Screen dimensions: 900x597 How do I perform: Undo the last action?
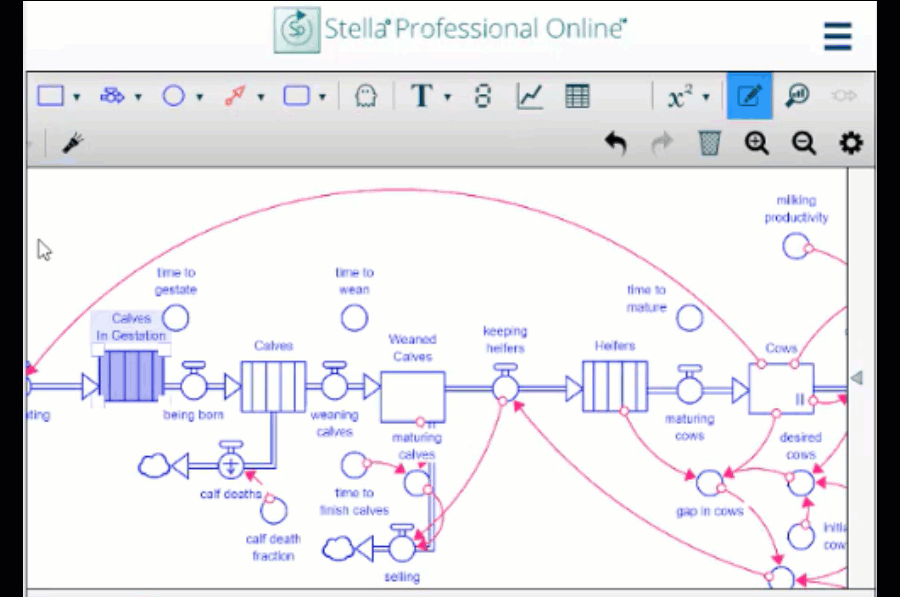coord(615,143)
